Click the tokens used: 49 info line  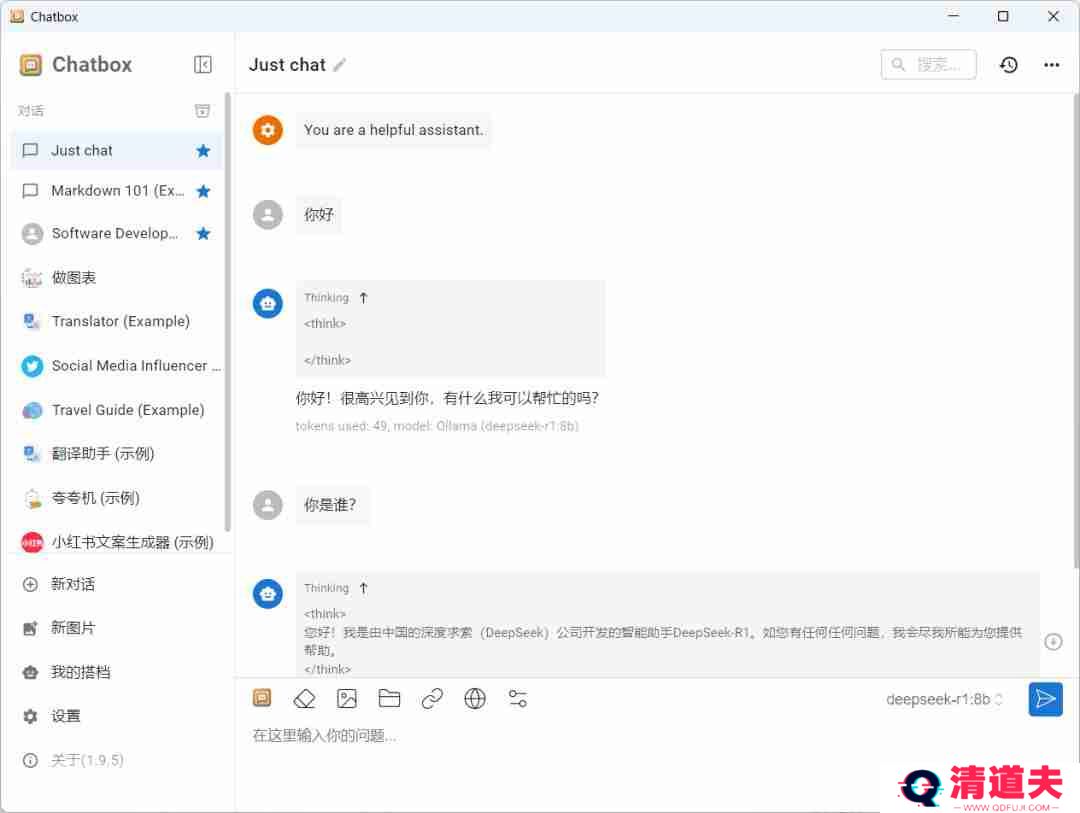(x=437, y=426)
